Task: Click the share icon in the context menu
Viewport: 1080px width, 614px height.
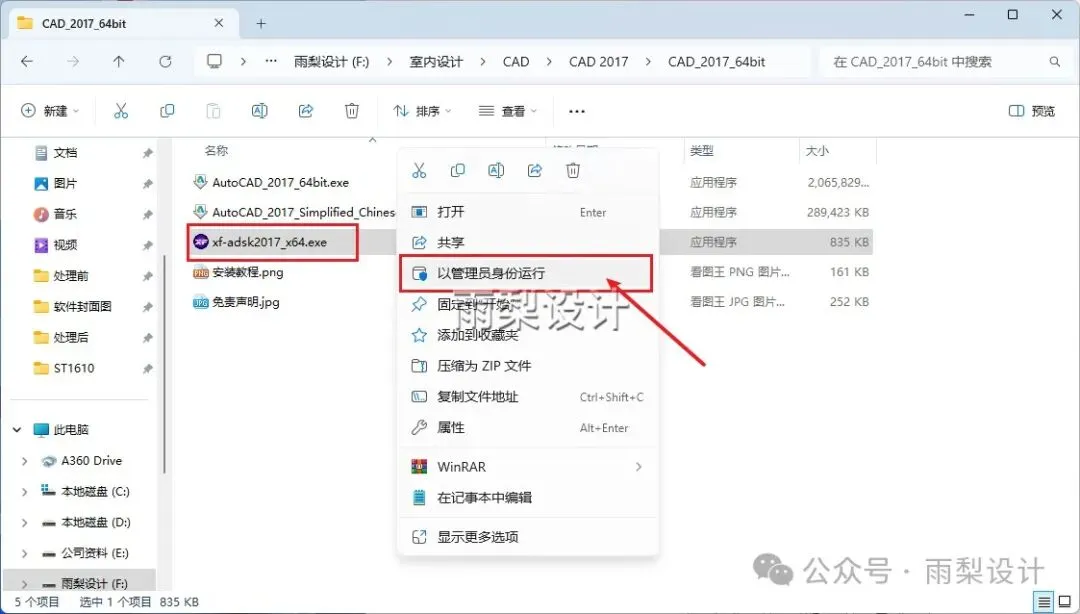Action: point(534,170)
